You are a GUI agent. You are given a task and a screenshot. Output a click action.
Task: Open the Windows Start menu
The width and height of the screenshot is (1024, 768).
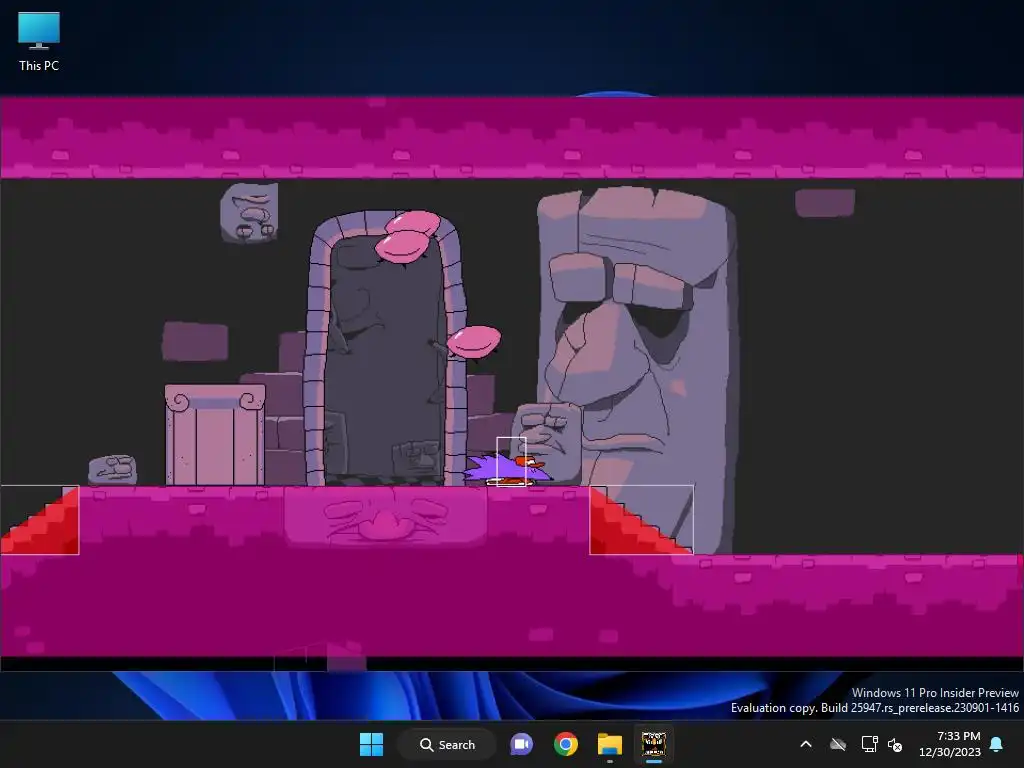[x=372, y=744]
